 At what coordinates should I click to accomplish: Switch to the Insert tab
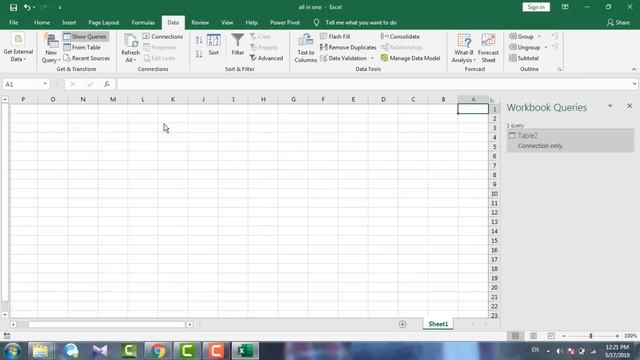[x=69, y=22]
